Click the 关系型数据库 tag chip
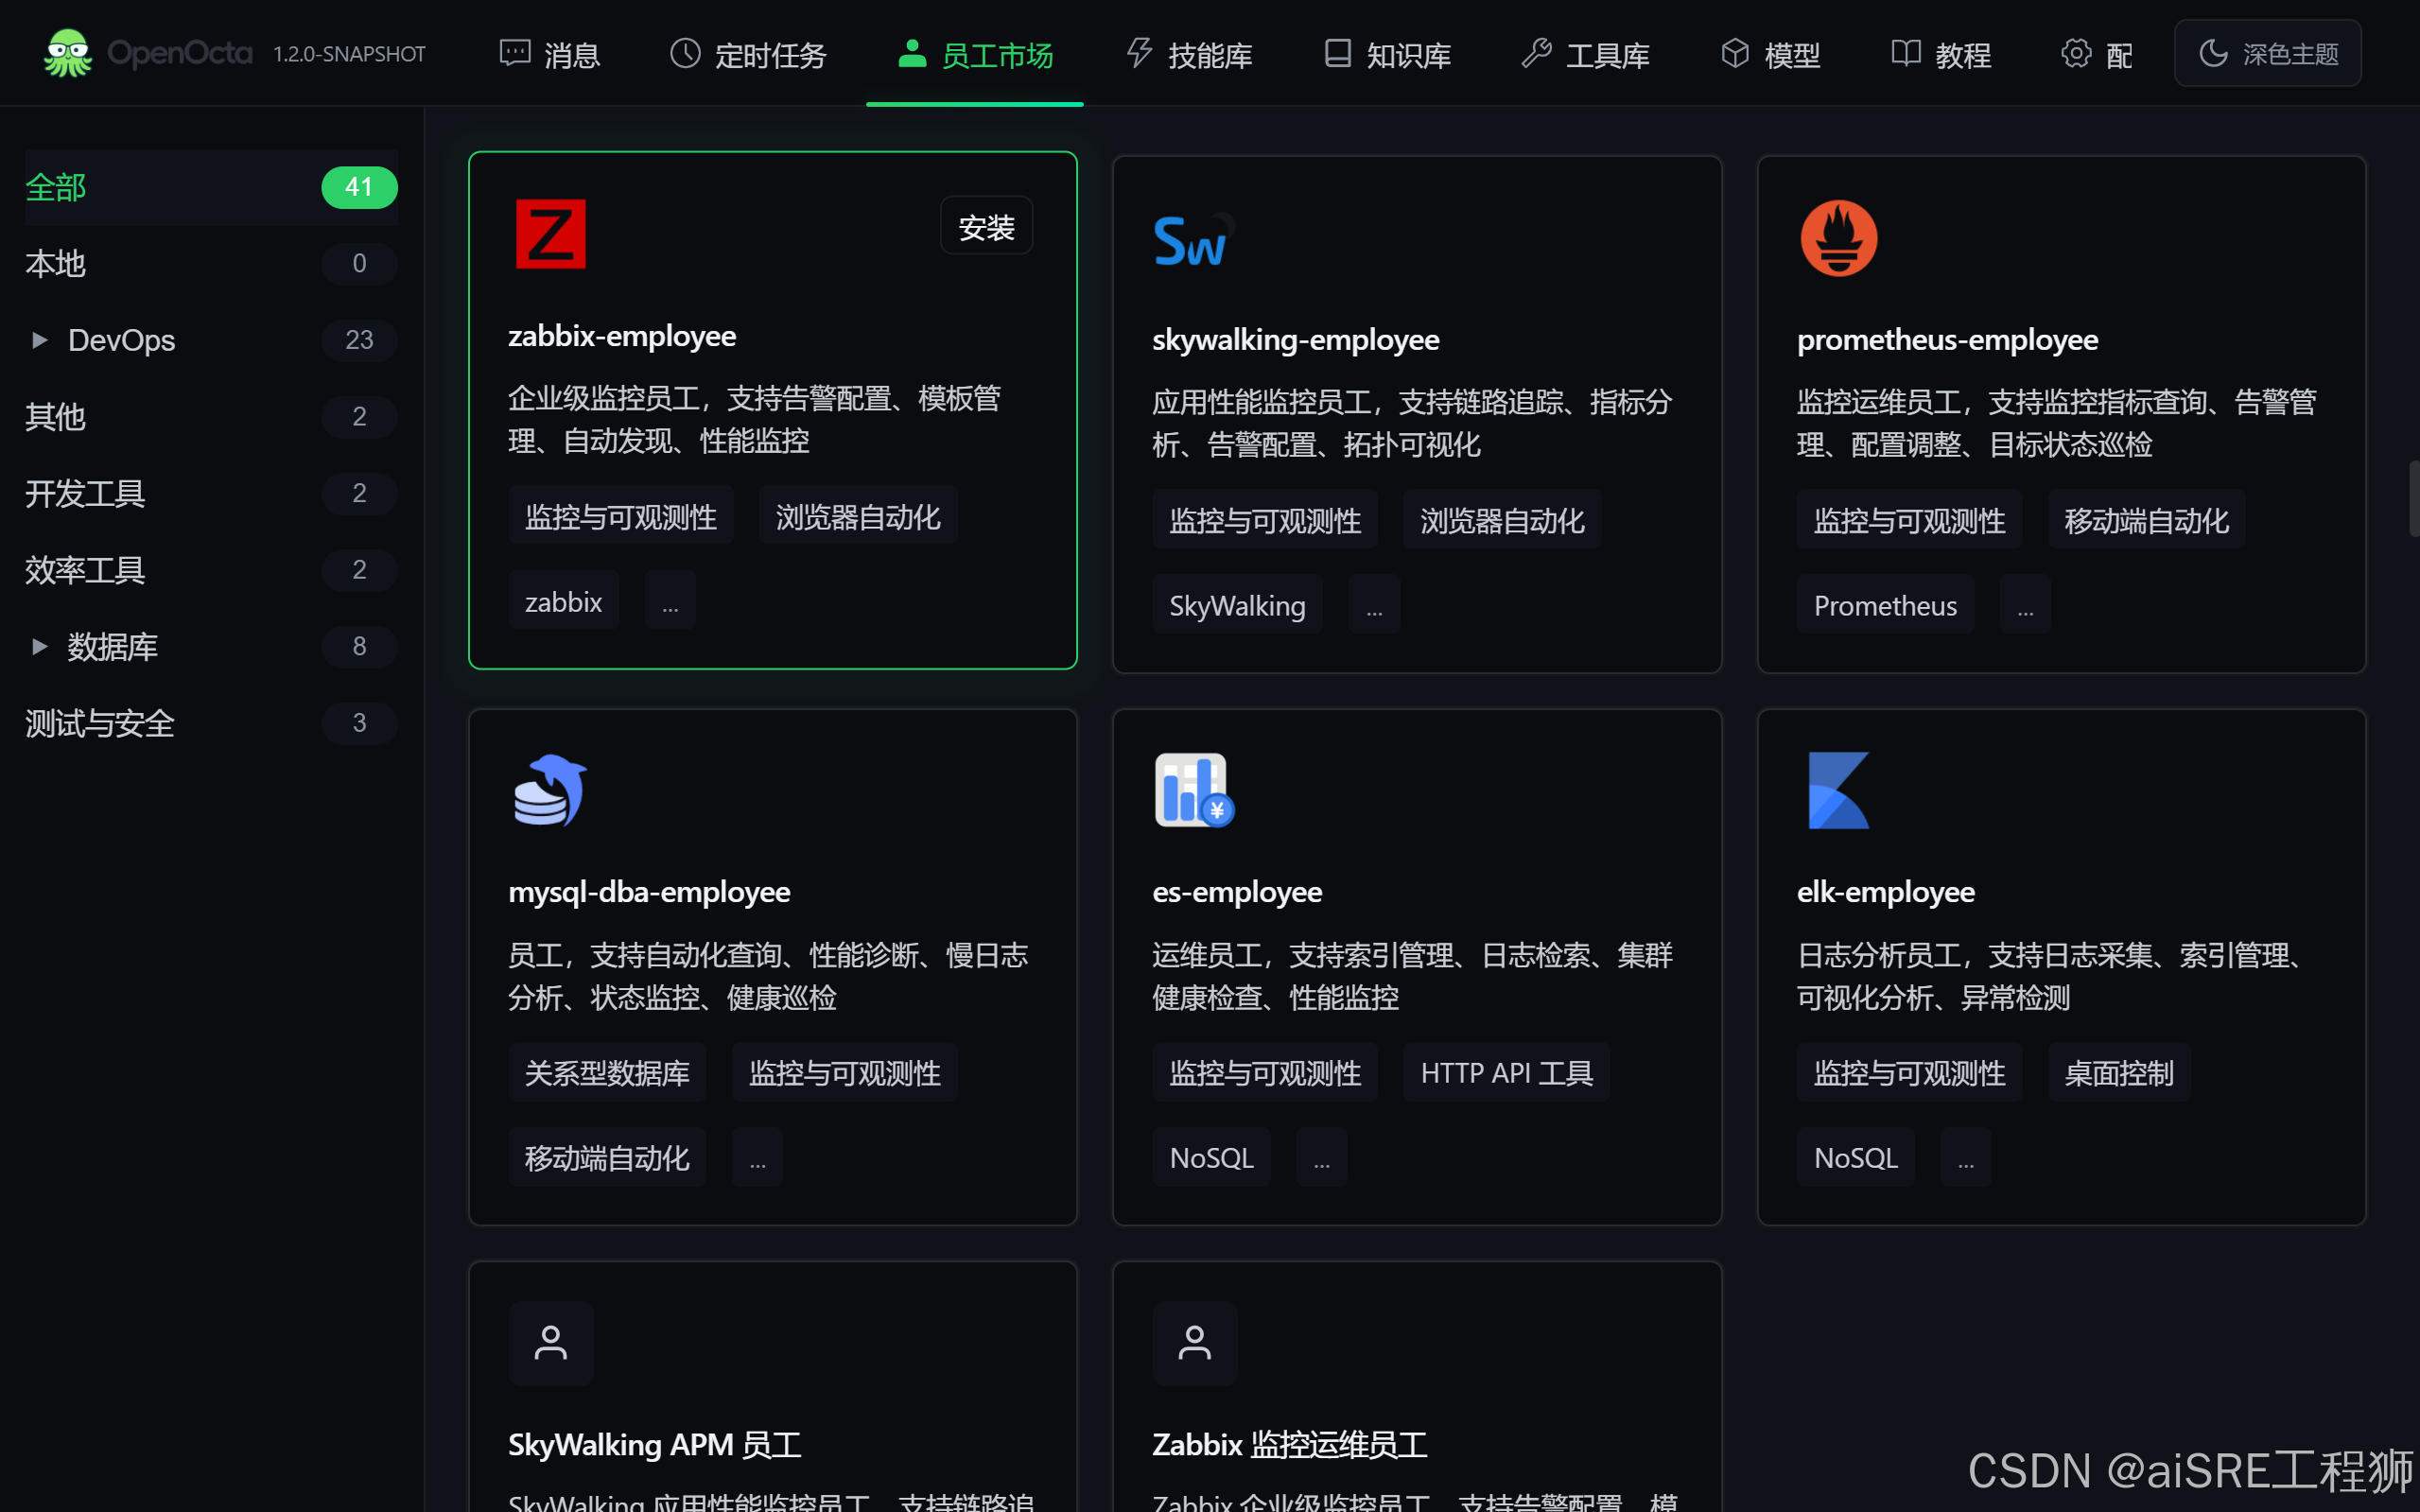This screenshot has height=1512, width=2420. 607,1072
